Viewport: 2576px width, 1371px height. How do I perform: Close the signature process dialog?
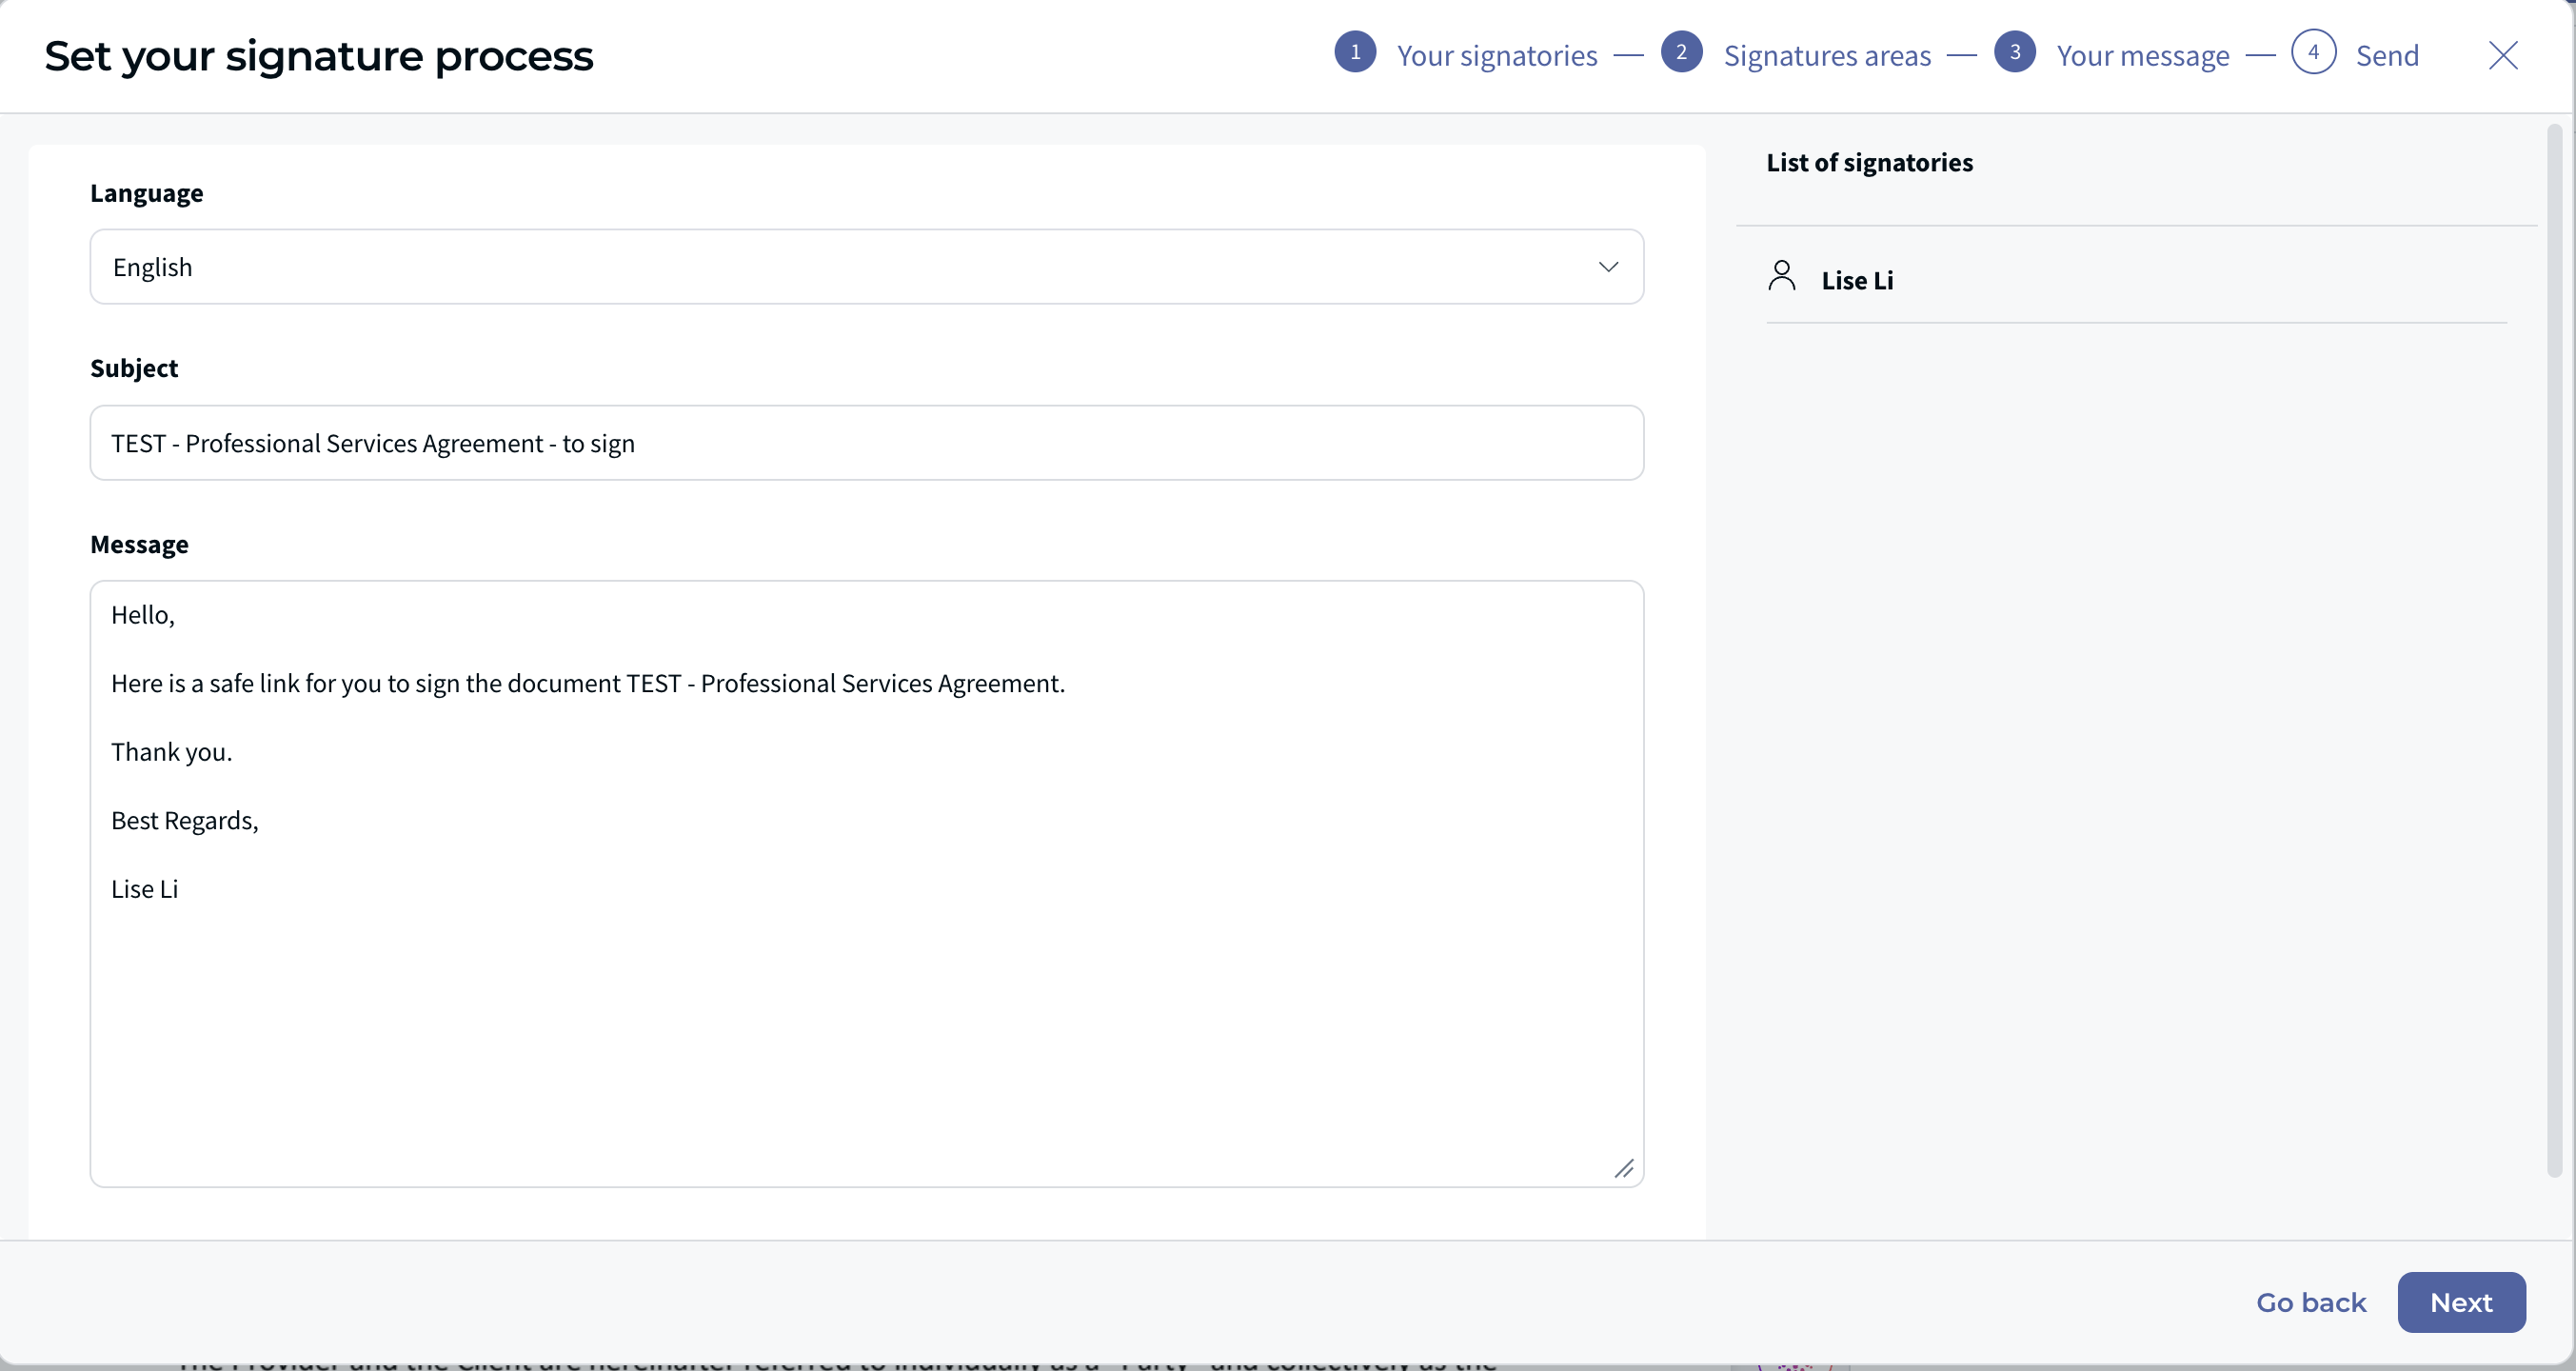[2502, 55]
